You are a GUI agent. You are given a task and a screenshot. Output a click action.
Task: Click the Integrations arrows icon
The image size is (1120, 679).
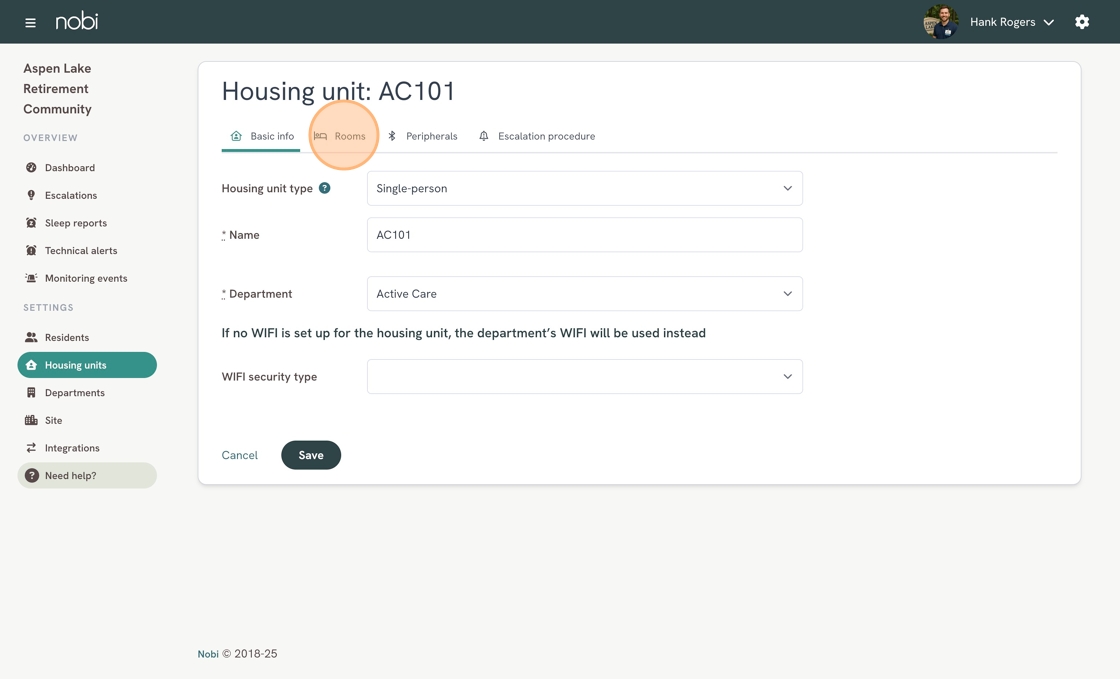tap(31, 448)
